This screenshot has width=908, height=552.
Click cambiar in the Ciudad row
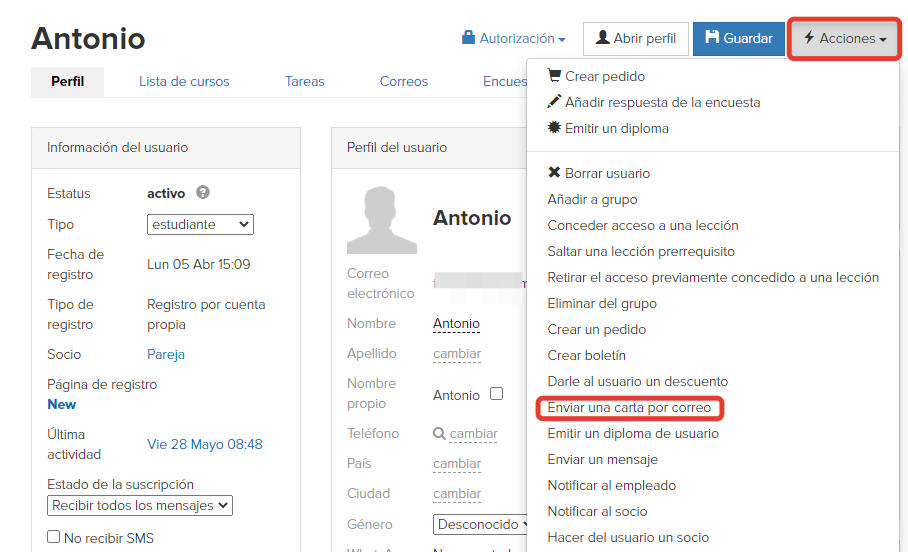tap(457, 494)
